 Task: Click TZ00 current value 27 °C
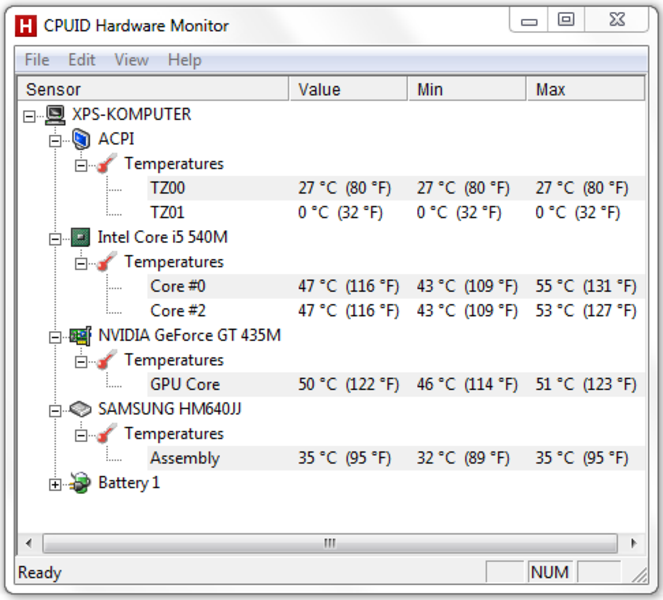[345, 188]
